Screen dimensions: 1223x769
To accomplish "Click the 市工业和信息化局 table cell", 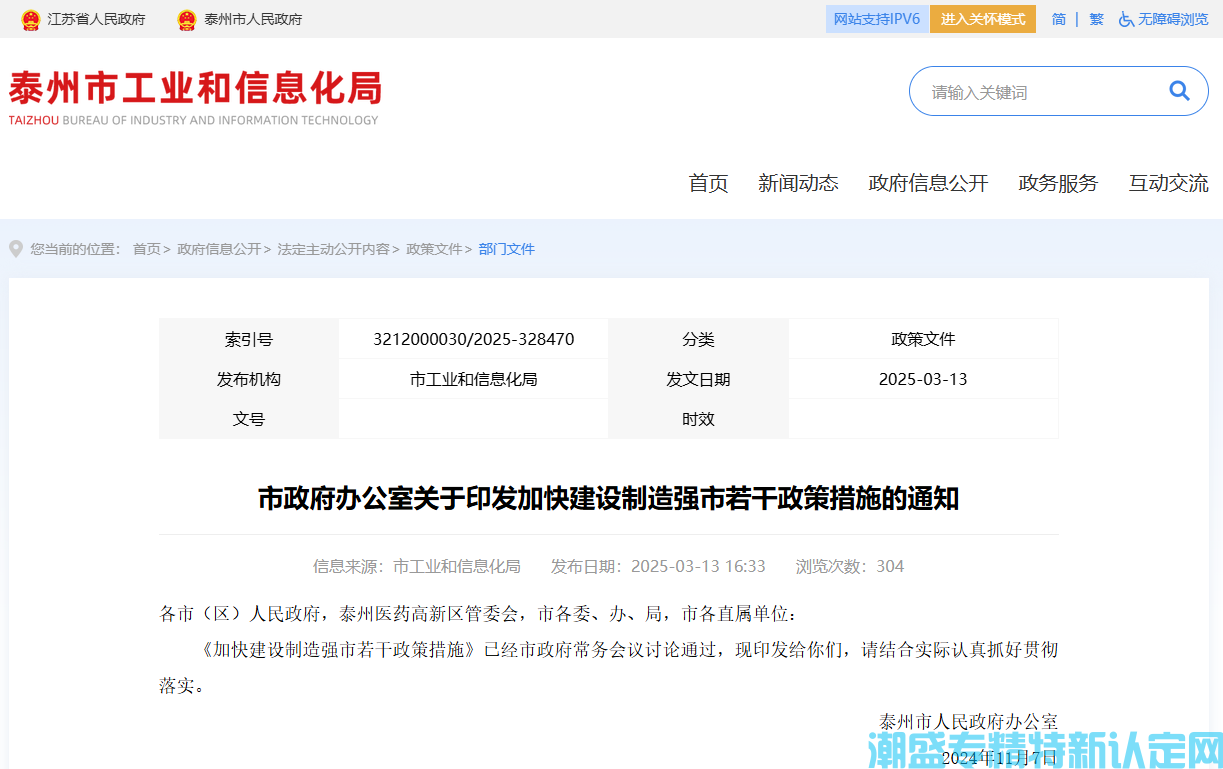I will (473, 379).
